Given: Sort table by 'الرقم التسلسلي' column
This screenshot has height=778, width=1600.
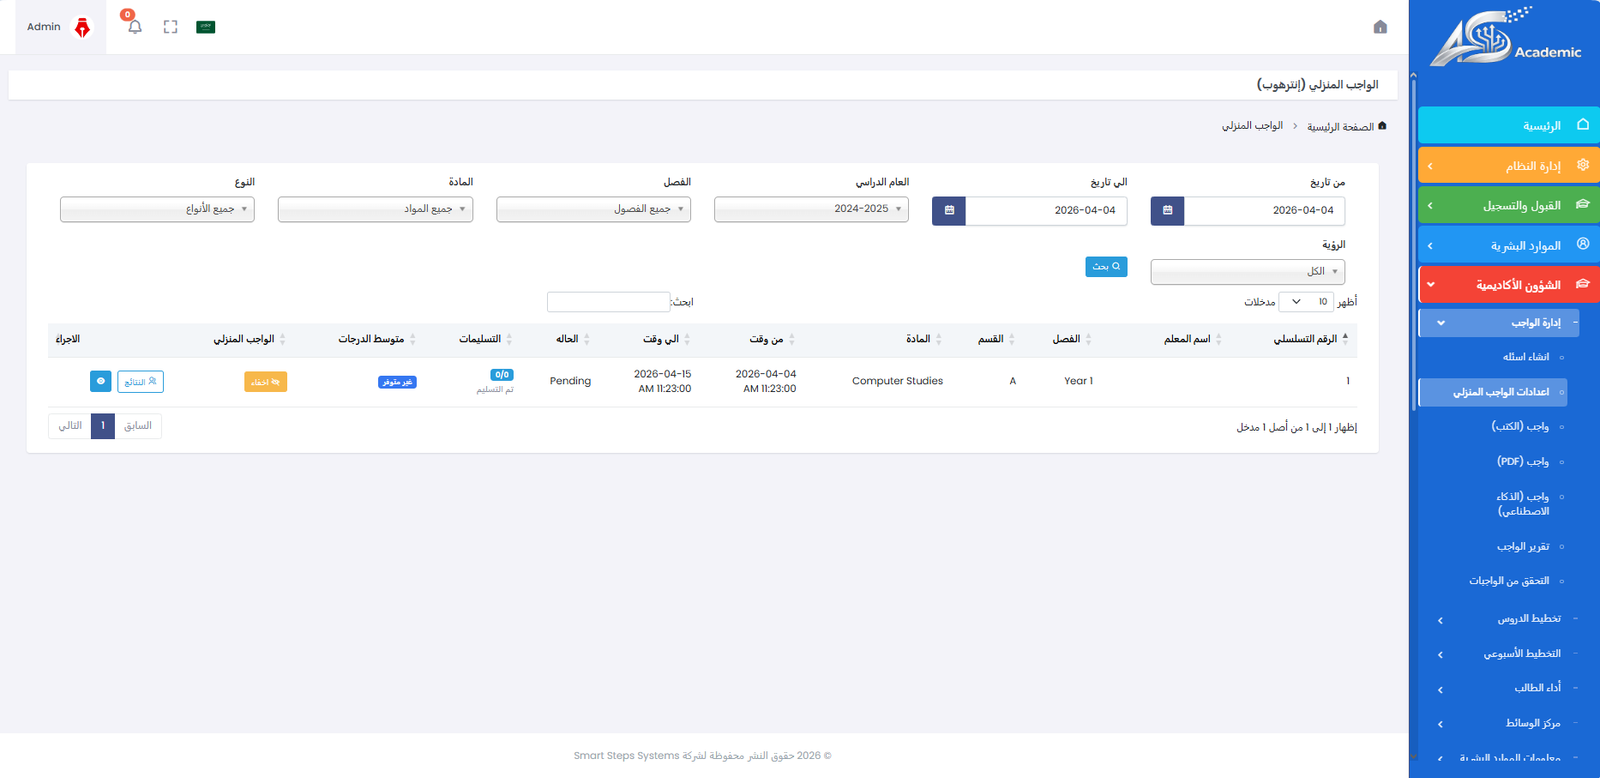Looking at the screenshot, I should [1310, 340].
